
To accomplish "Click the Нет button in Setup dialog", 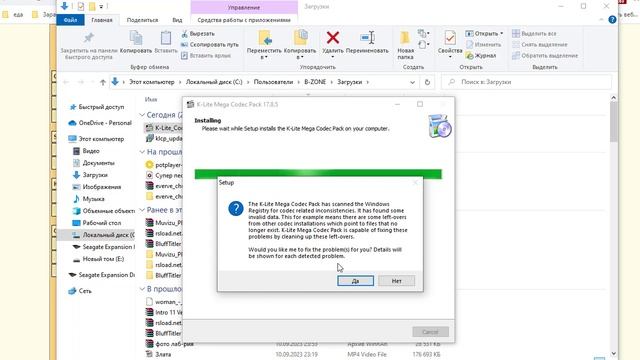I will pos(396,281).
